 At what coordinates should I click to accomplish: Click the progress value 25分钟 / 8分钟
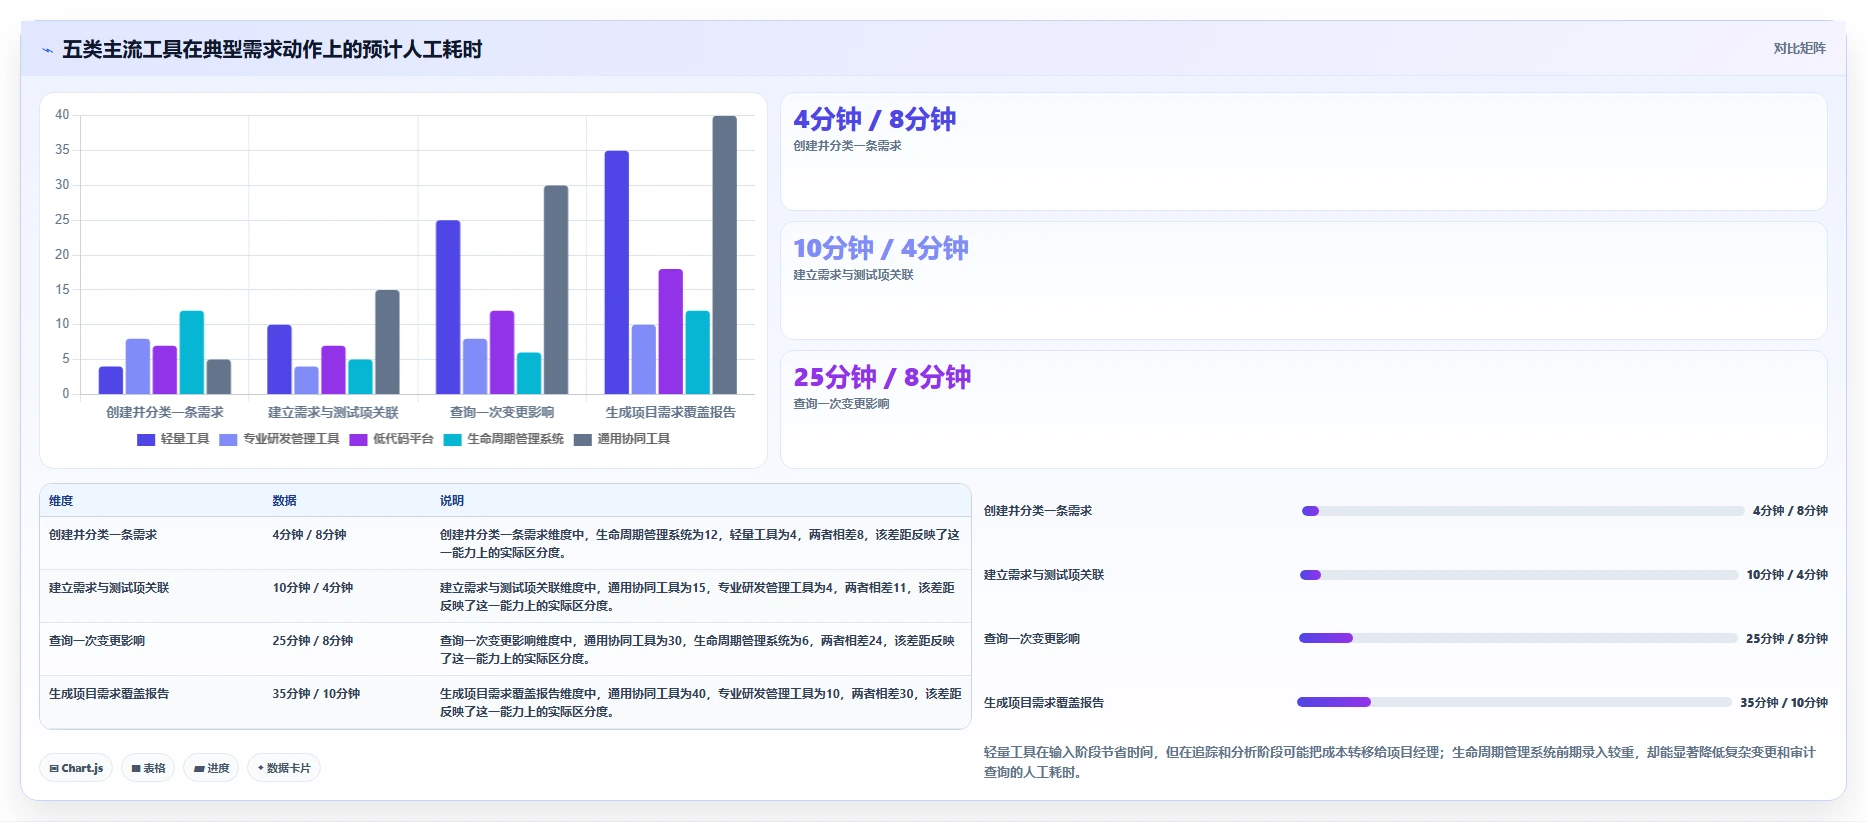[1787, 639]
